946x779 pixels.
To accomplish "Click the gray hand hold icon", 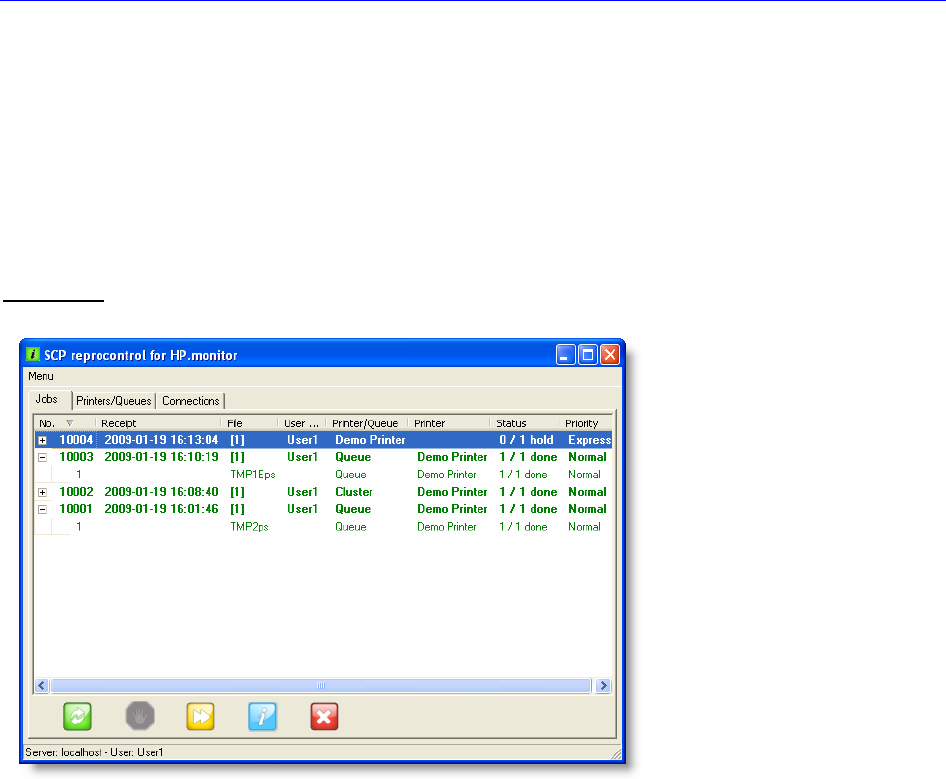I will coord(139,716).
